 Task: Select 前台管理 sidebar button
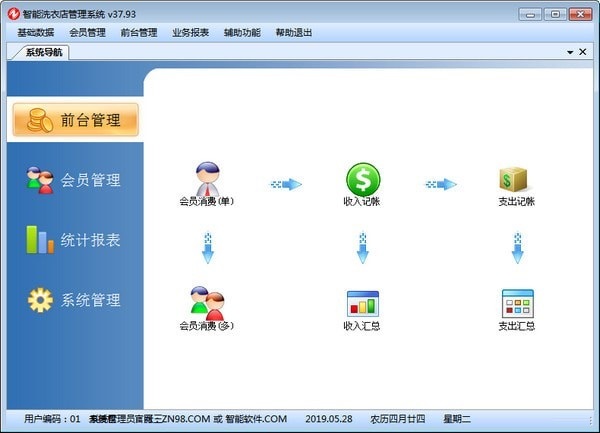click(x=74, y=120)
